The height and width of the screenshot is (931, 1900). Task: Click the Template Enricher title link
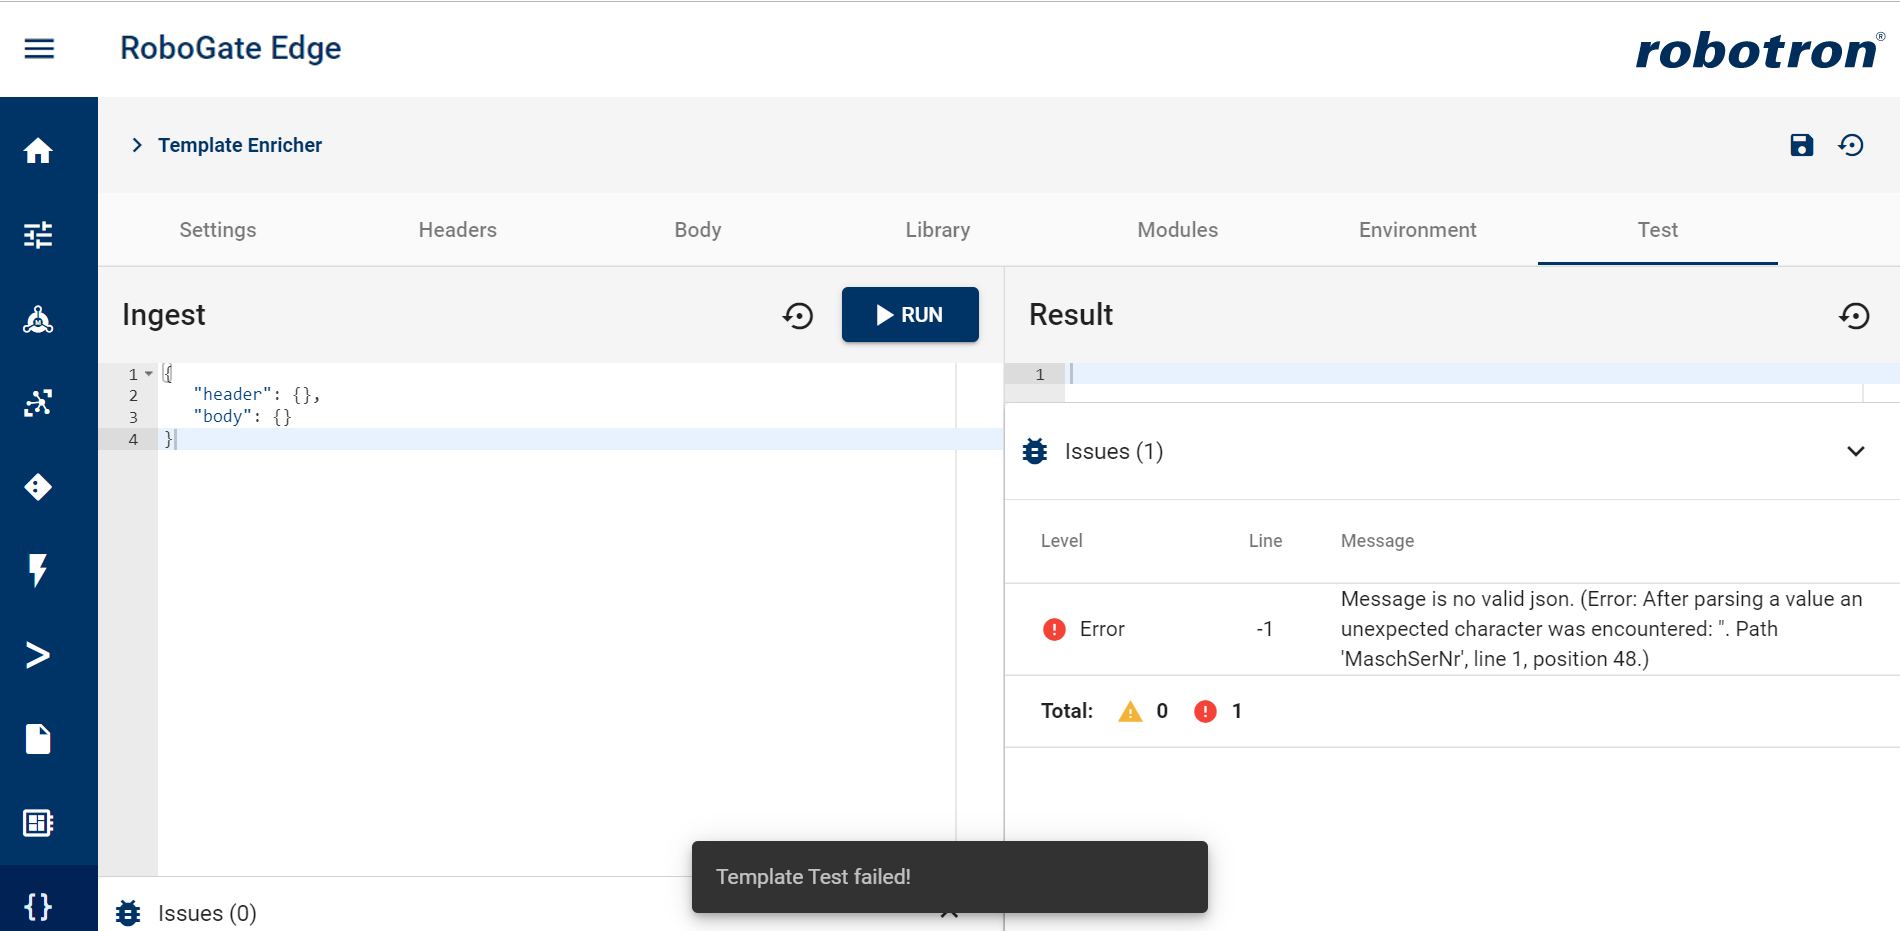click(240, 145)
